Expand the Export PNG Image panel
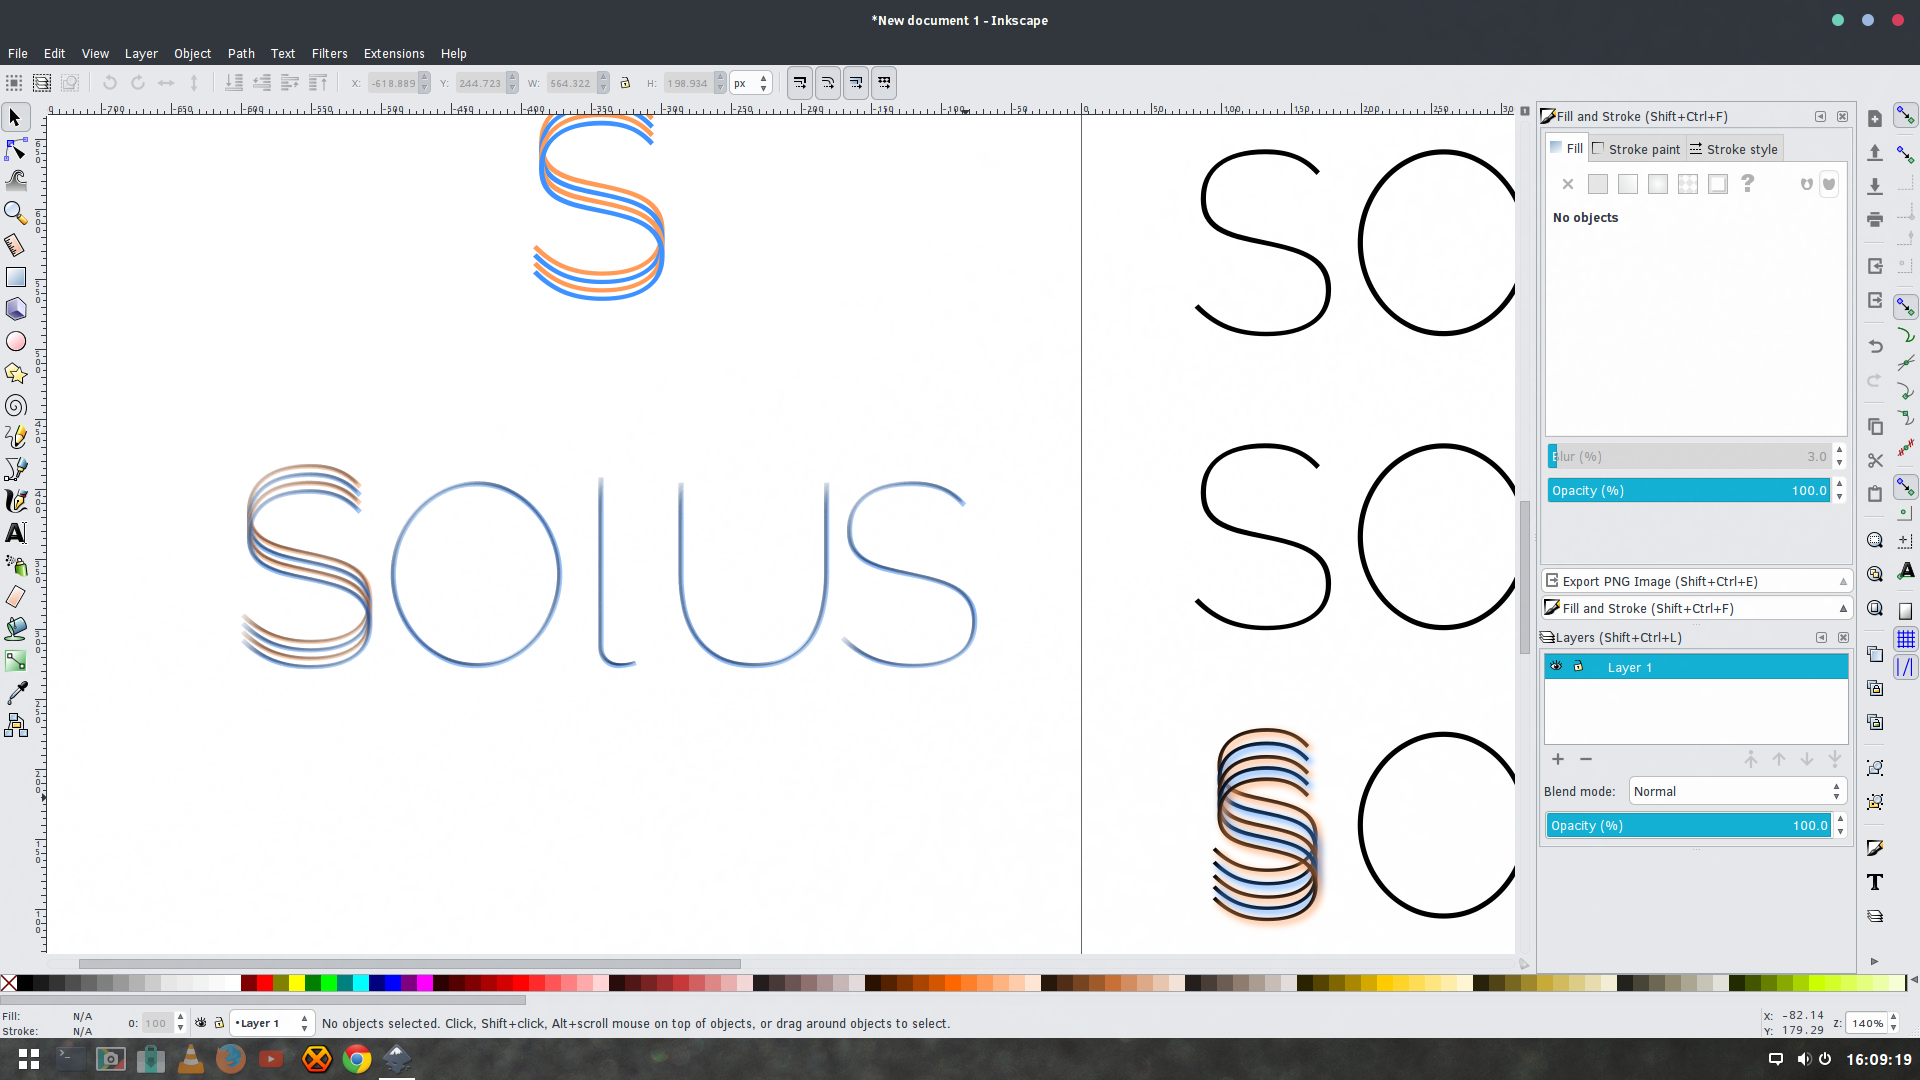The width and height of the screenshot is (1920, 1080). tap(1697, 581)
